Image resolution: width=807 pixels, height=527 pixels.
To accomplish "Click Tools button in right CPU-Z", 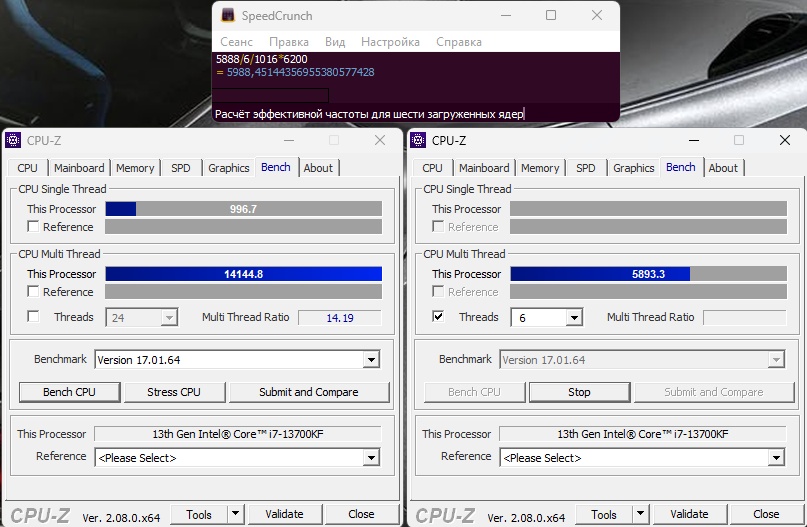I will pyautogui.click(x=604, y=514).
